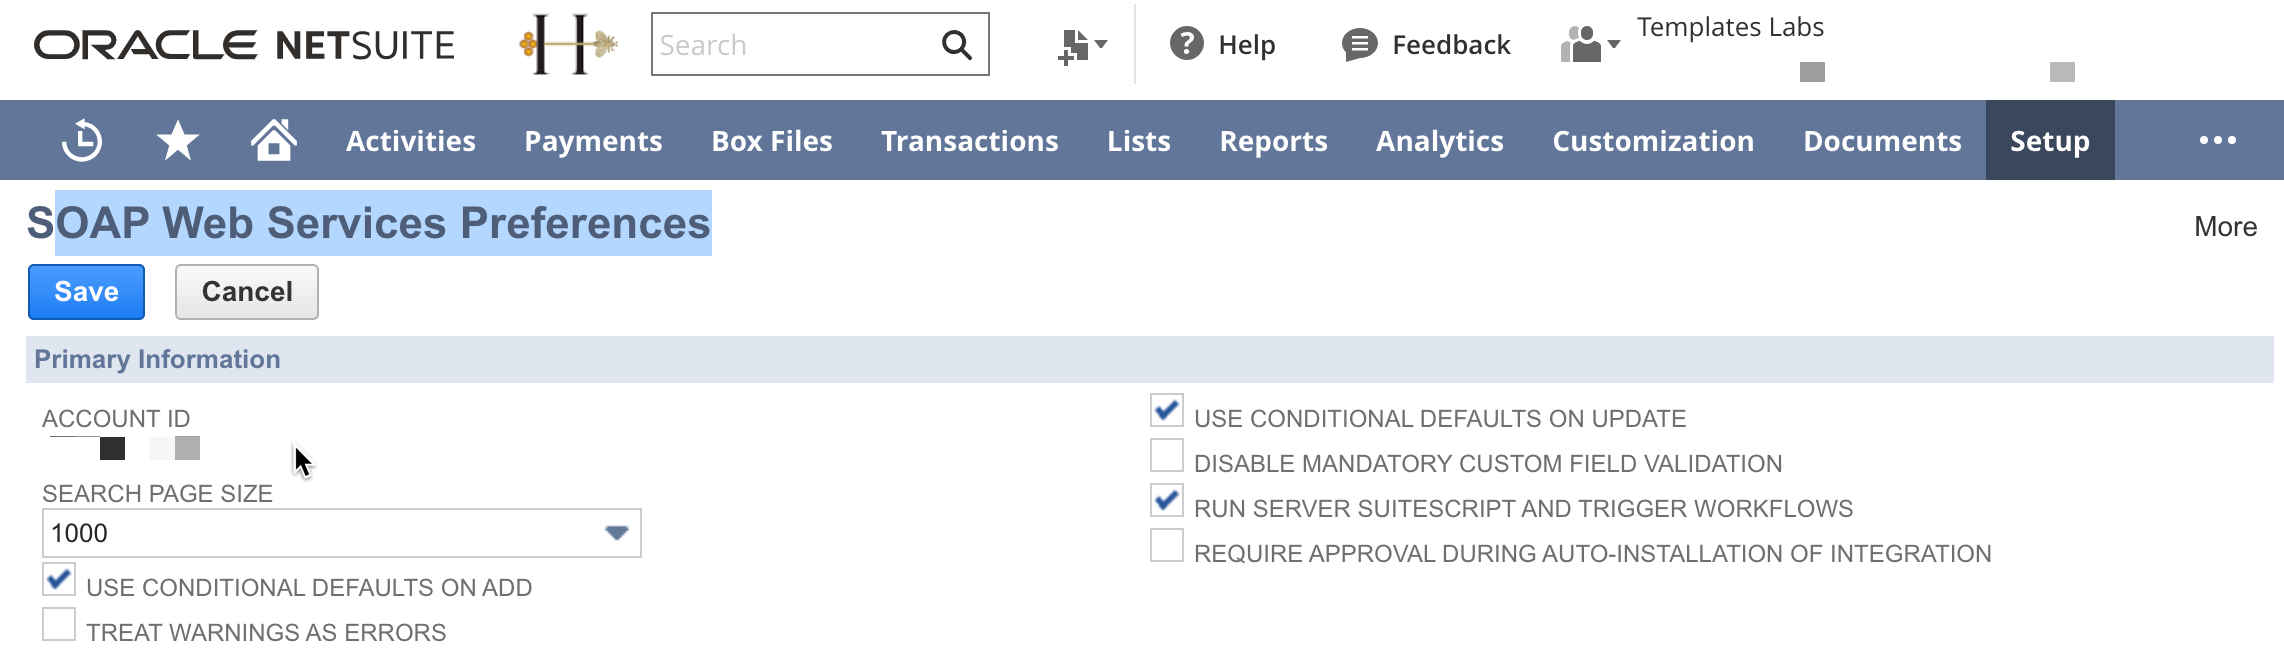
Task: Open the Recent Records clock icon
Action: pyautogui.click(x=82, y=140)
